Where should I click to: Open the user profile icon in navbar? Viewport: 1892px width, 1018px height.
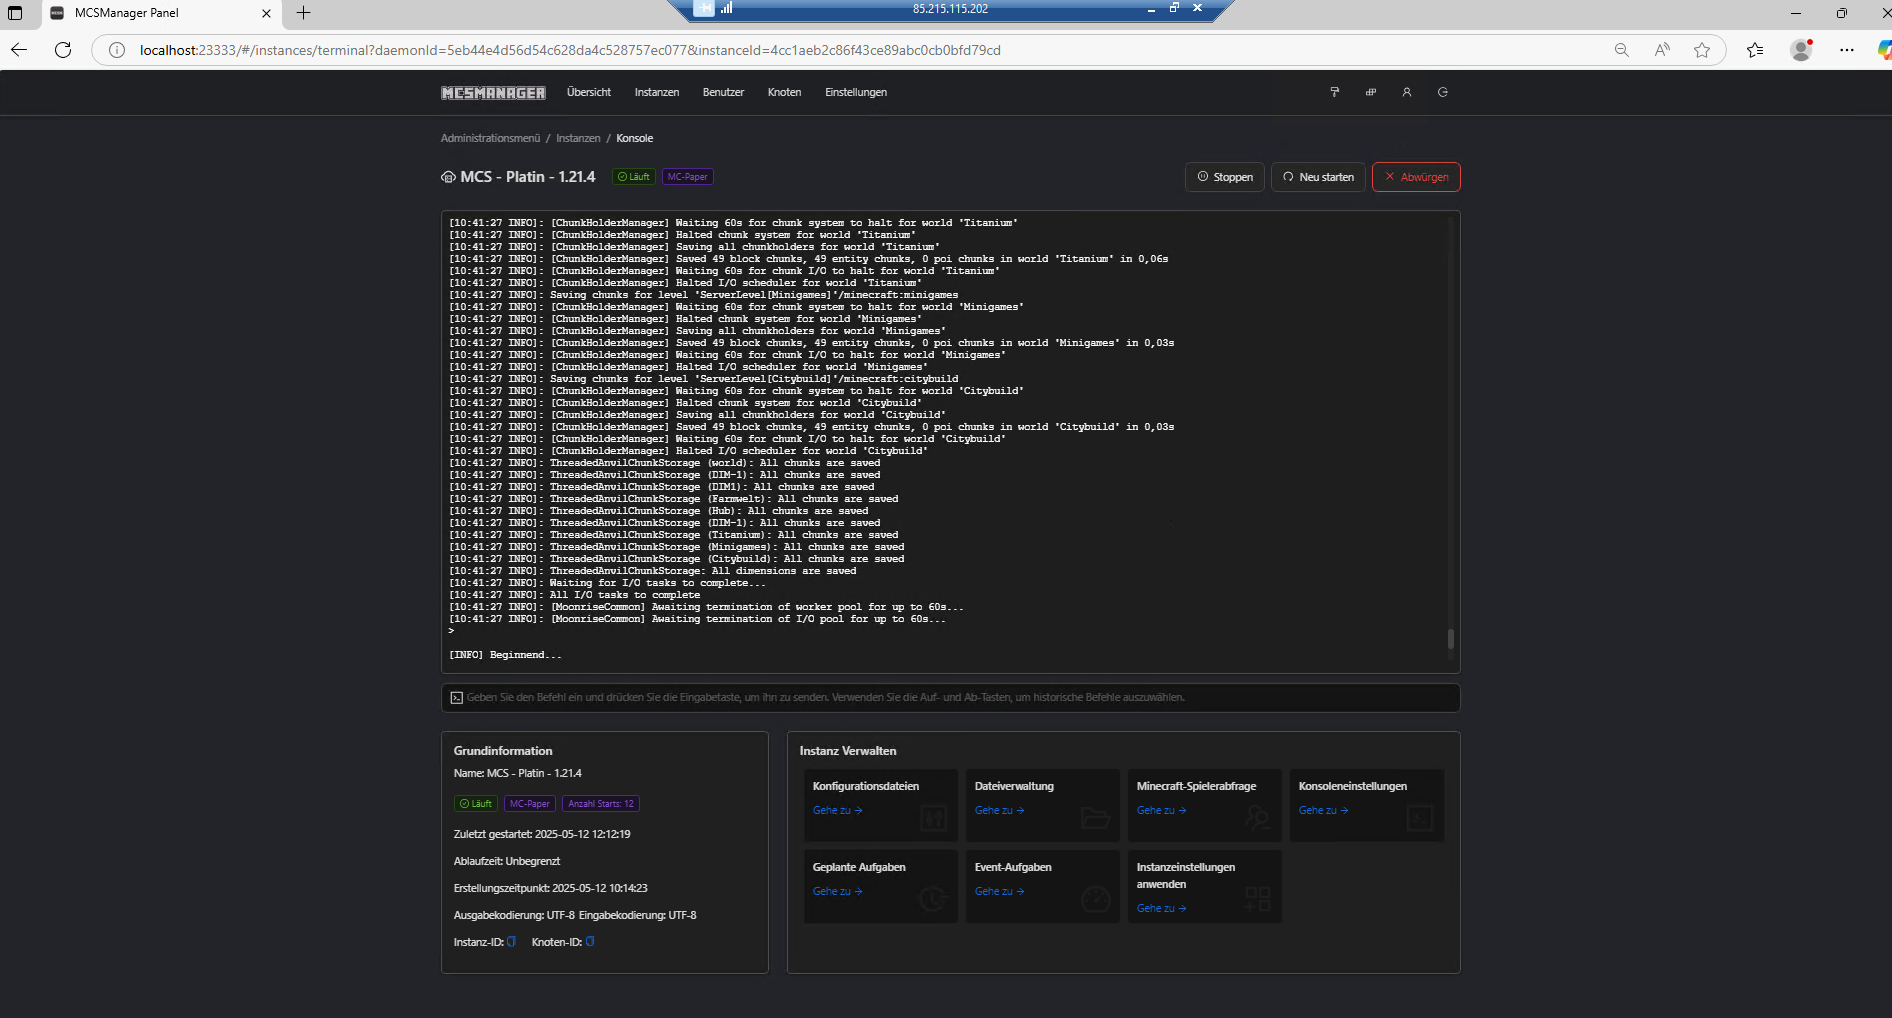tap(1406, 92)
